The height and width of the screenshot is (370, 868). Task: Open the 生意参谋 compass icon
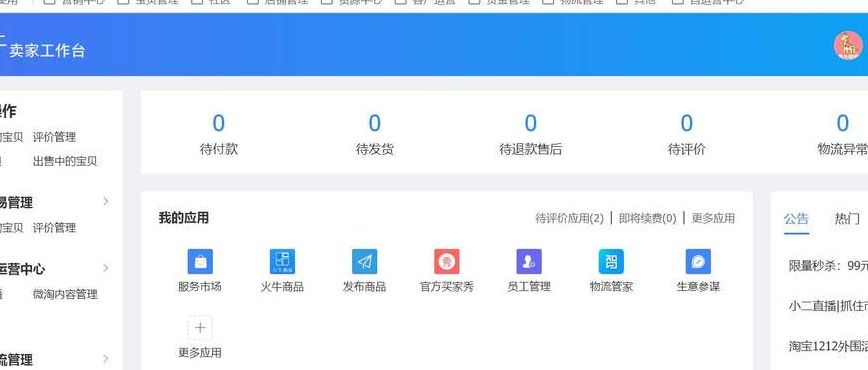click(x=698, y=261)
